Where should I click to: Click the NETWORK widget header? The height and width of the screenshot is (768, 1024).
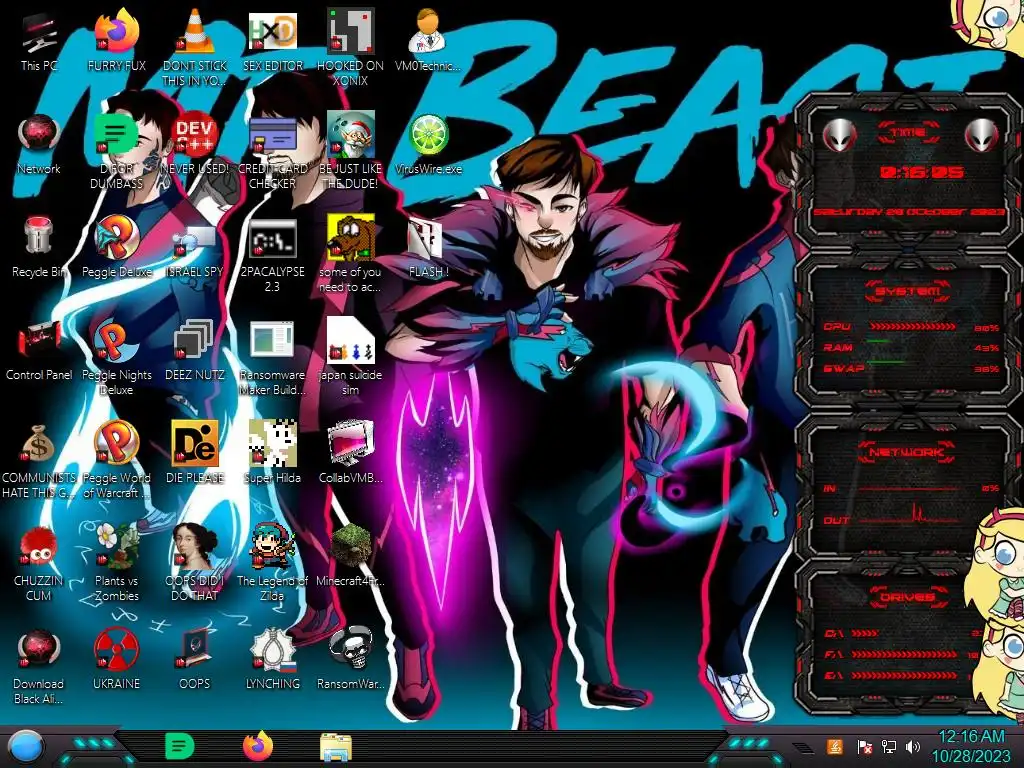(x=908, y=452)
